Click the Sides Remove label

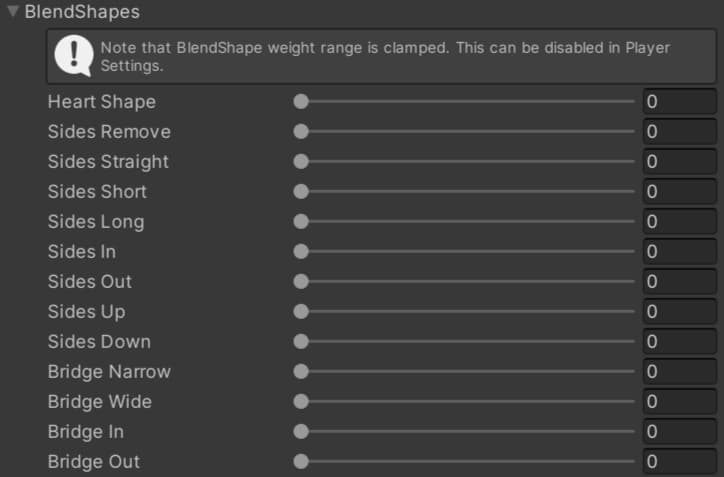pyautogui.click(x=109, y=132)
